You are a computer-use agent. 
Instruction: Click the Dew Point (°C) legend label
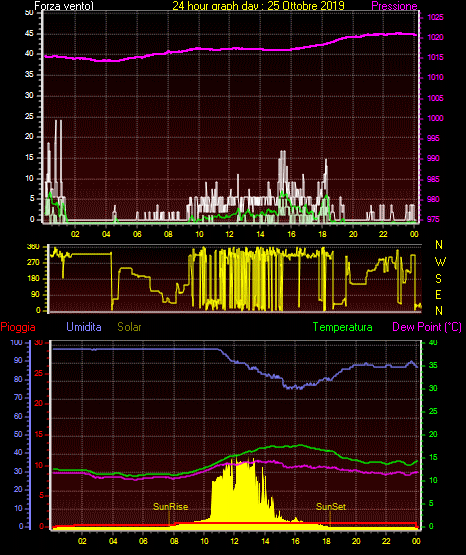(427, 327)
